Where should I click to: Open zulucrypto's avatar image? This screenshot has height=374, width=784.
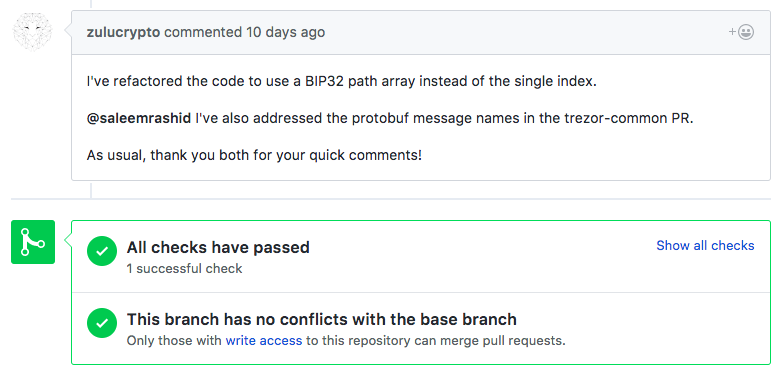coord(32,32)
